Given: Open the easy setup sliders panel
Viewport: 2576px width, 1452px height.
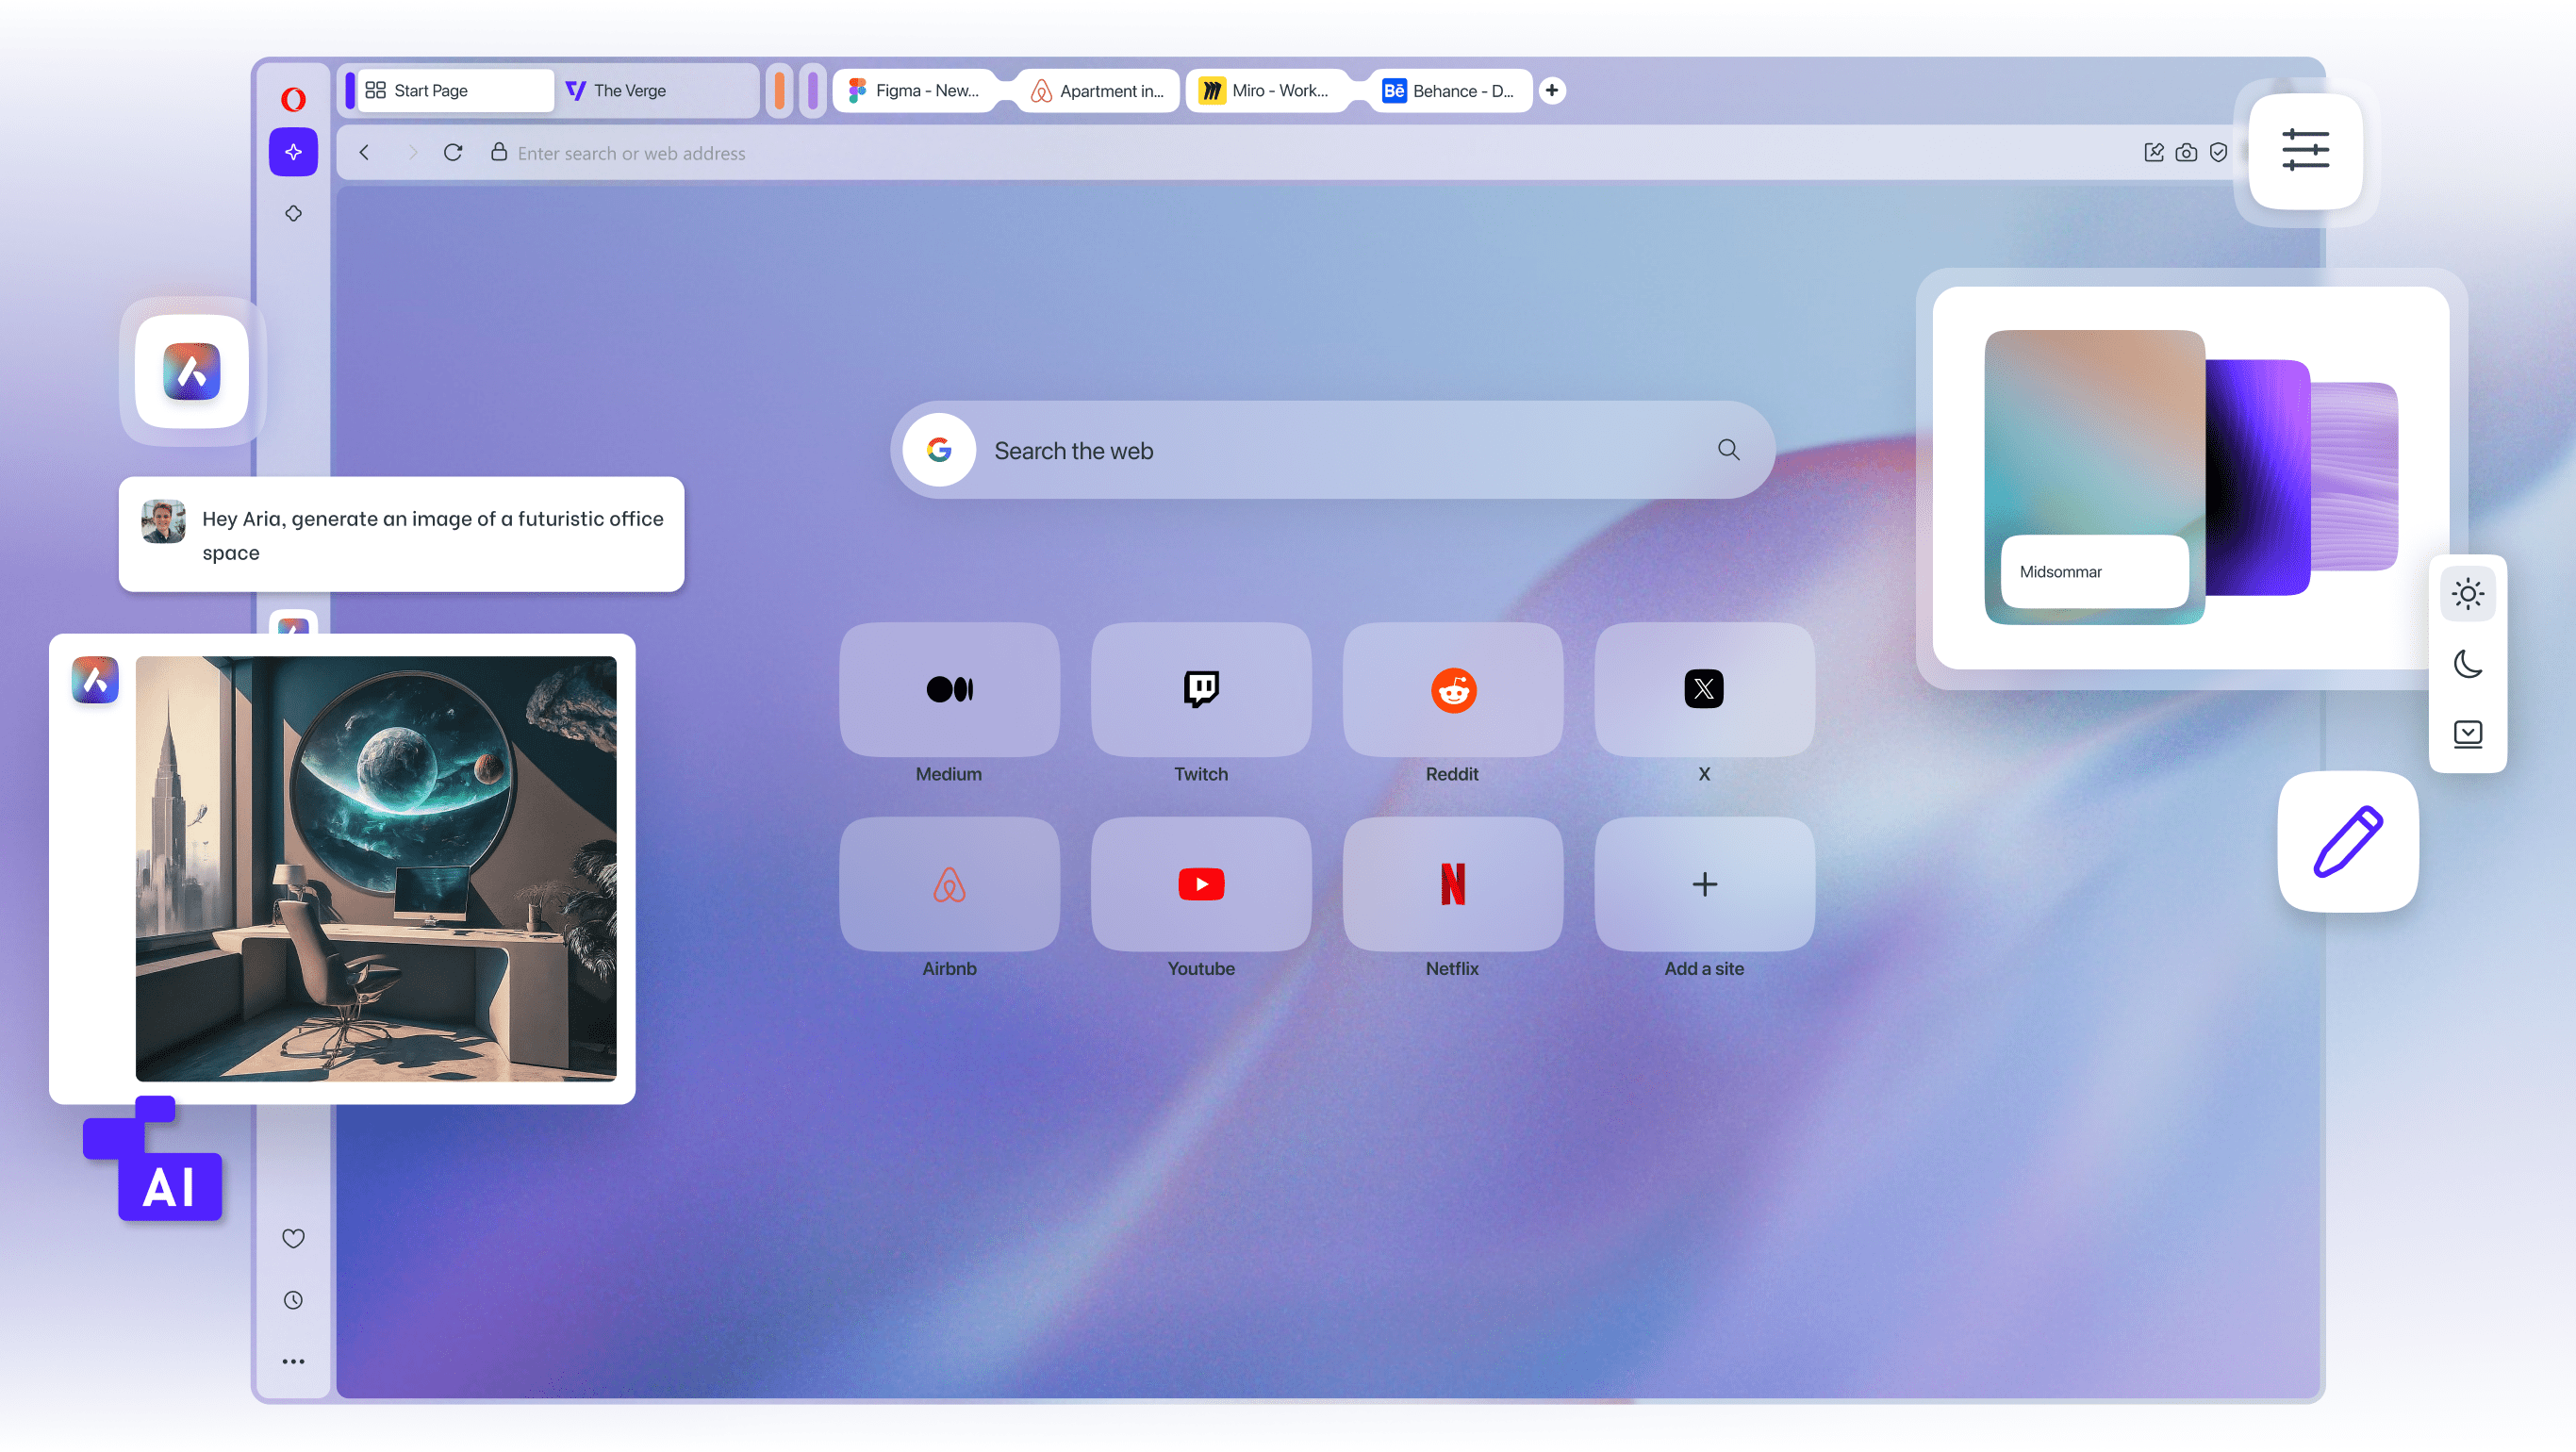Looking at the screenshot, I should (2305, 150).
